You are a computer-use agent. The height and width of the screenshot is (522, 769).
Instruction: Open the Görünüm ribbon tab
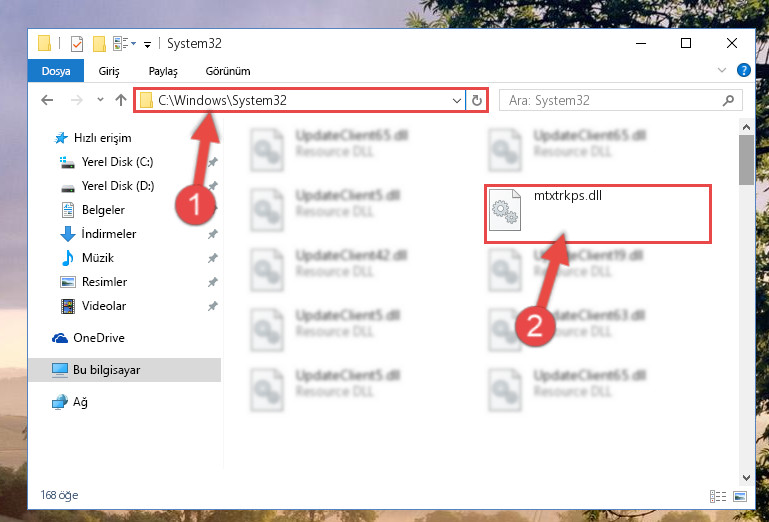(x=228, y=71)
